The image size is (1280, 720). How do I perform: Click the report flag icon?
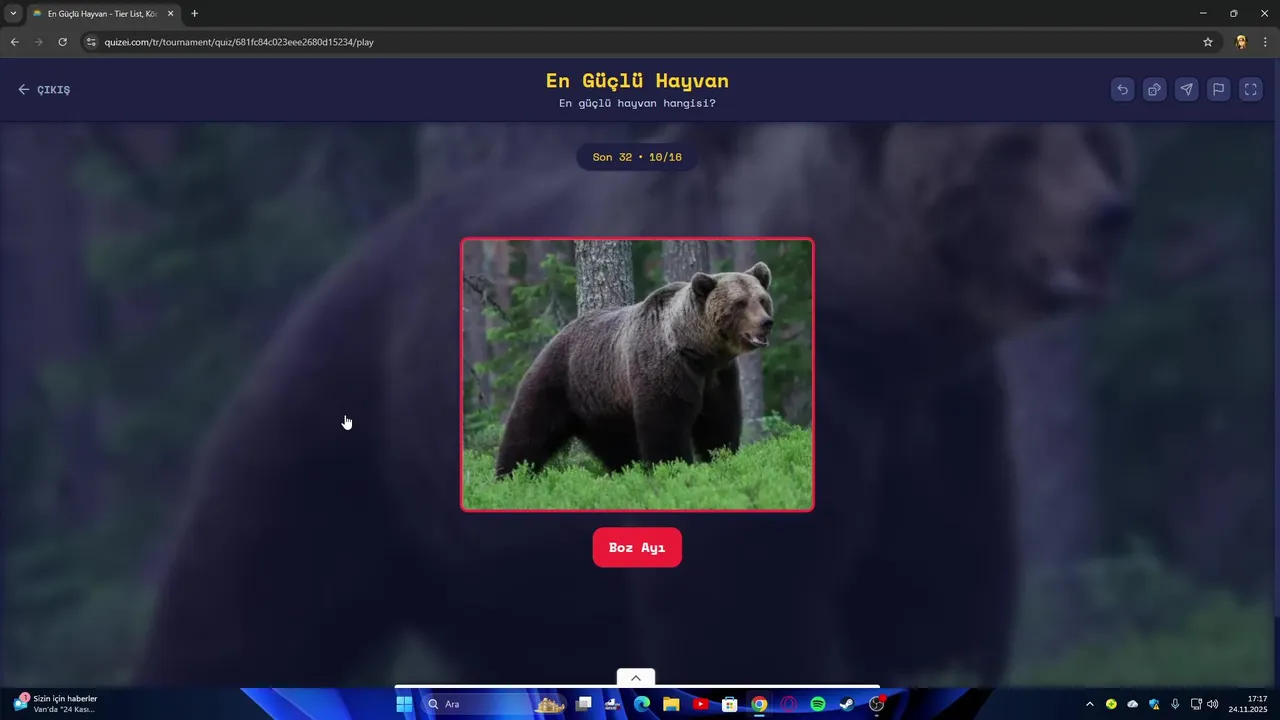pos(1218,89)
